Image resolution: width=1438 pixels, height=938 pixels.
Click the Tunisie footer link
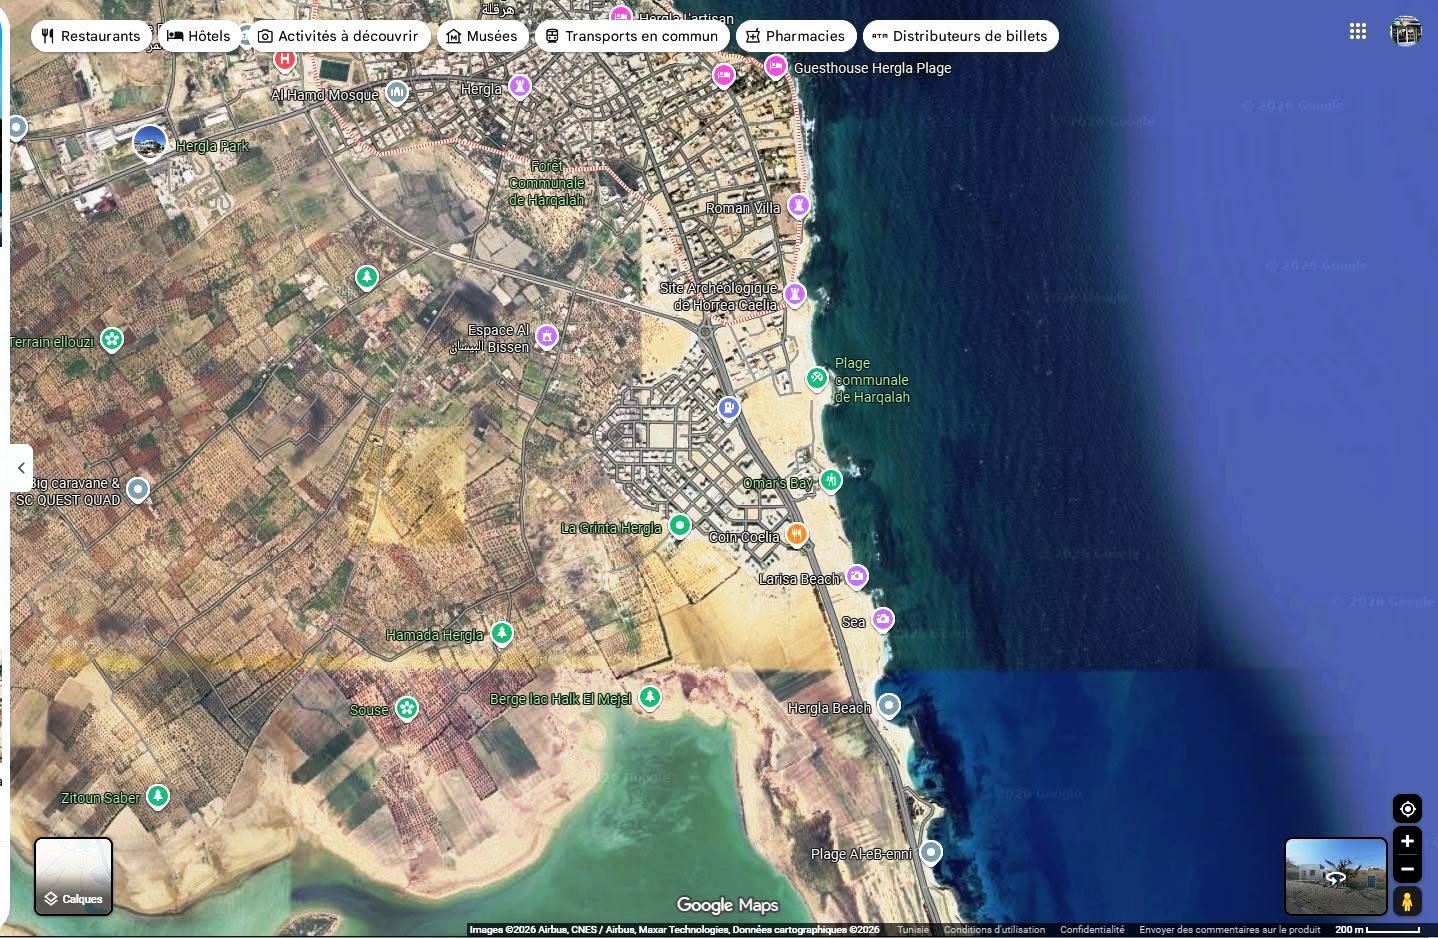point(913,930)
